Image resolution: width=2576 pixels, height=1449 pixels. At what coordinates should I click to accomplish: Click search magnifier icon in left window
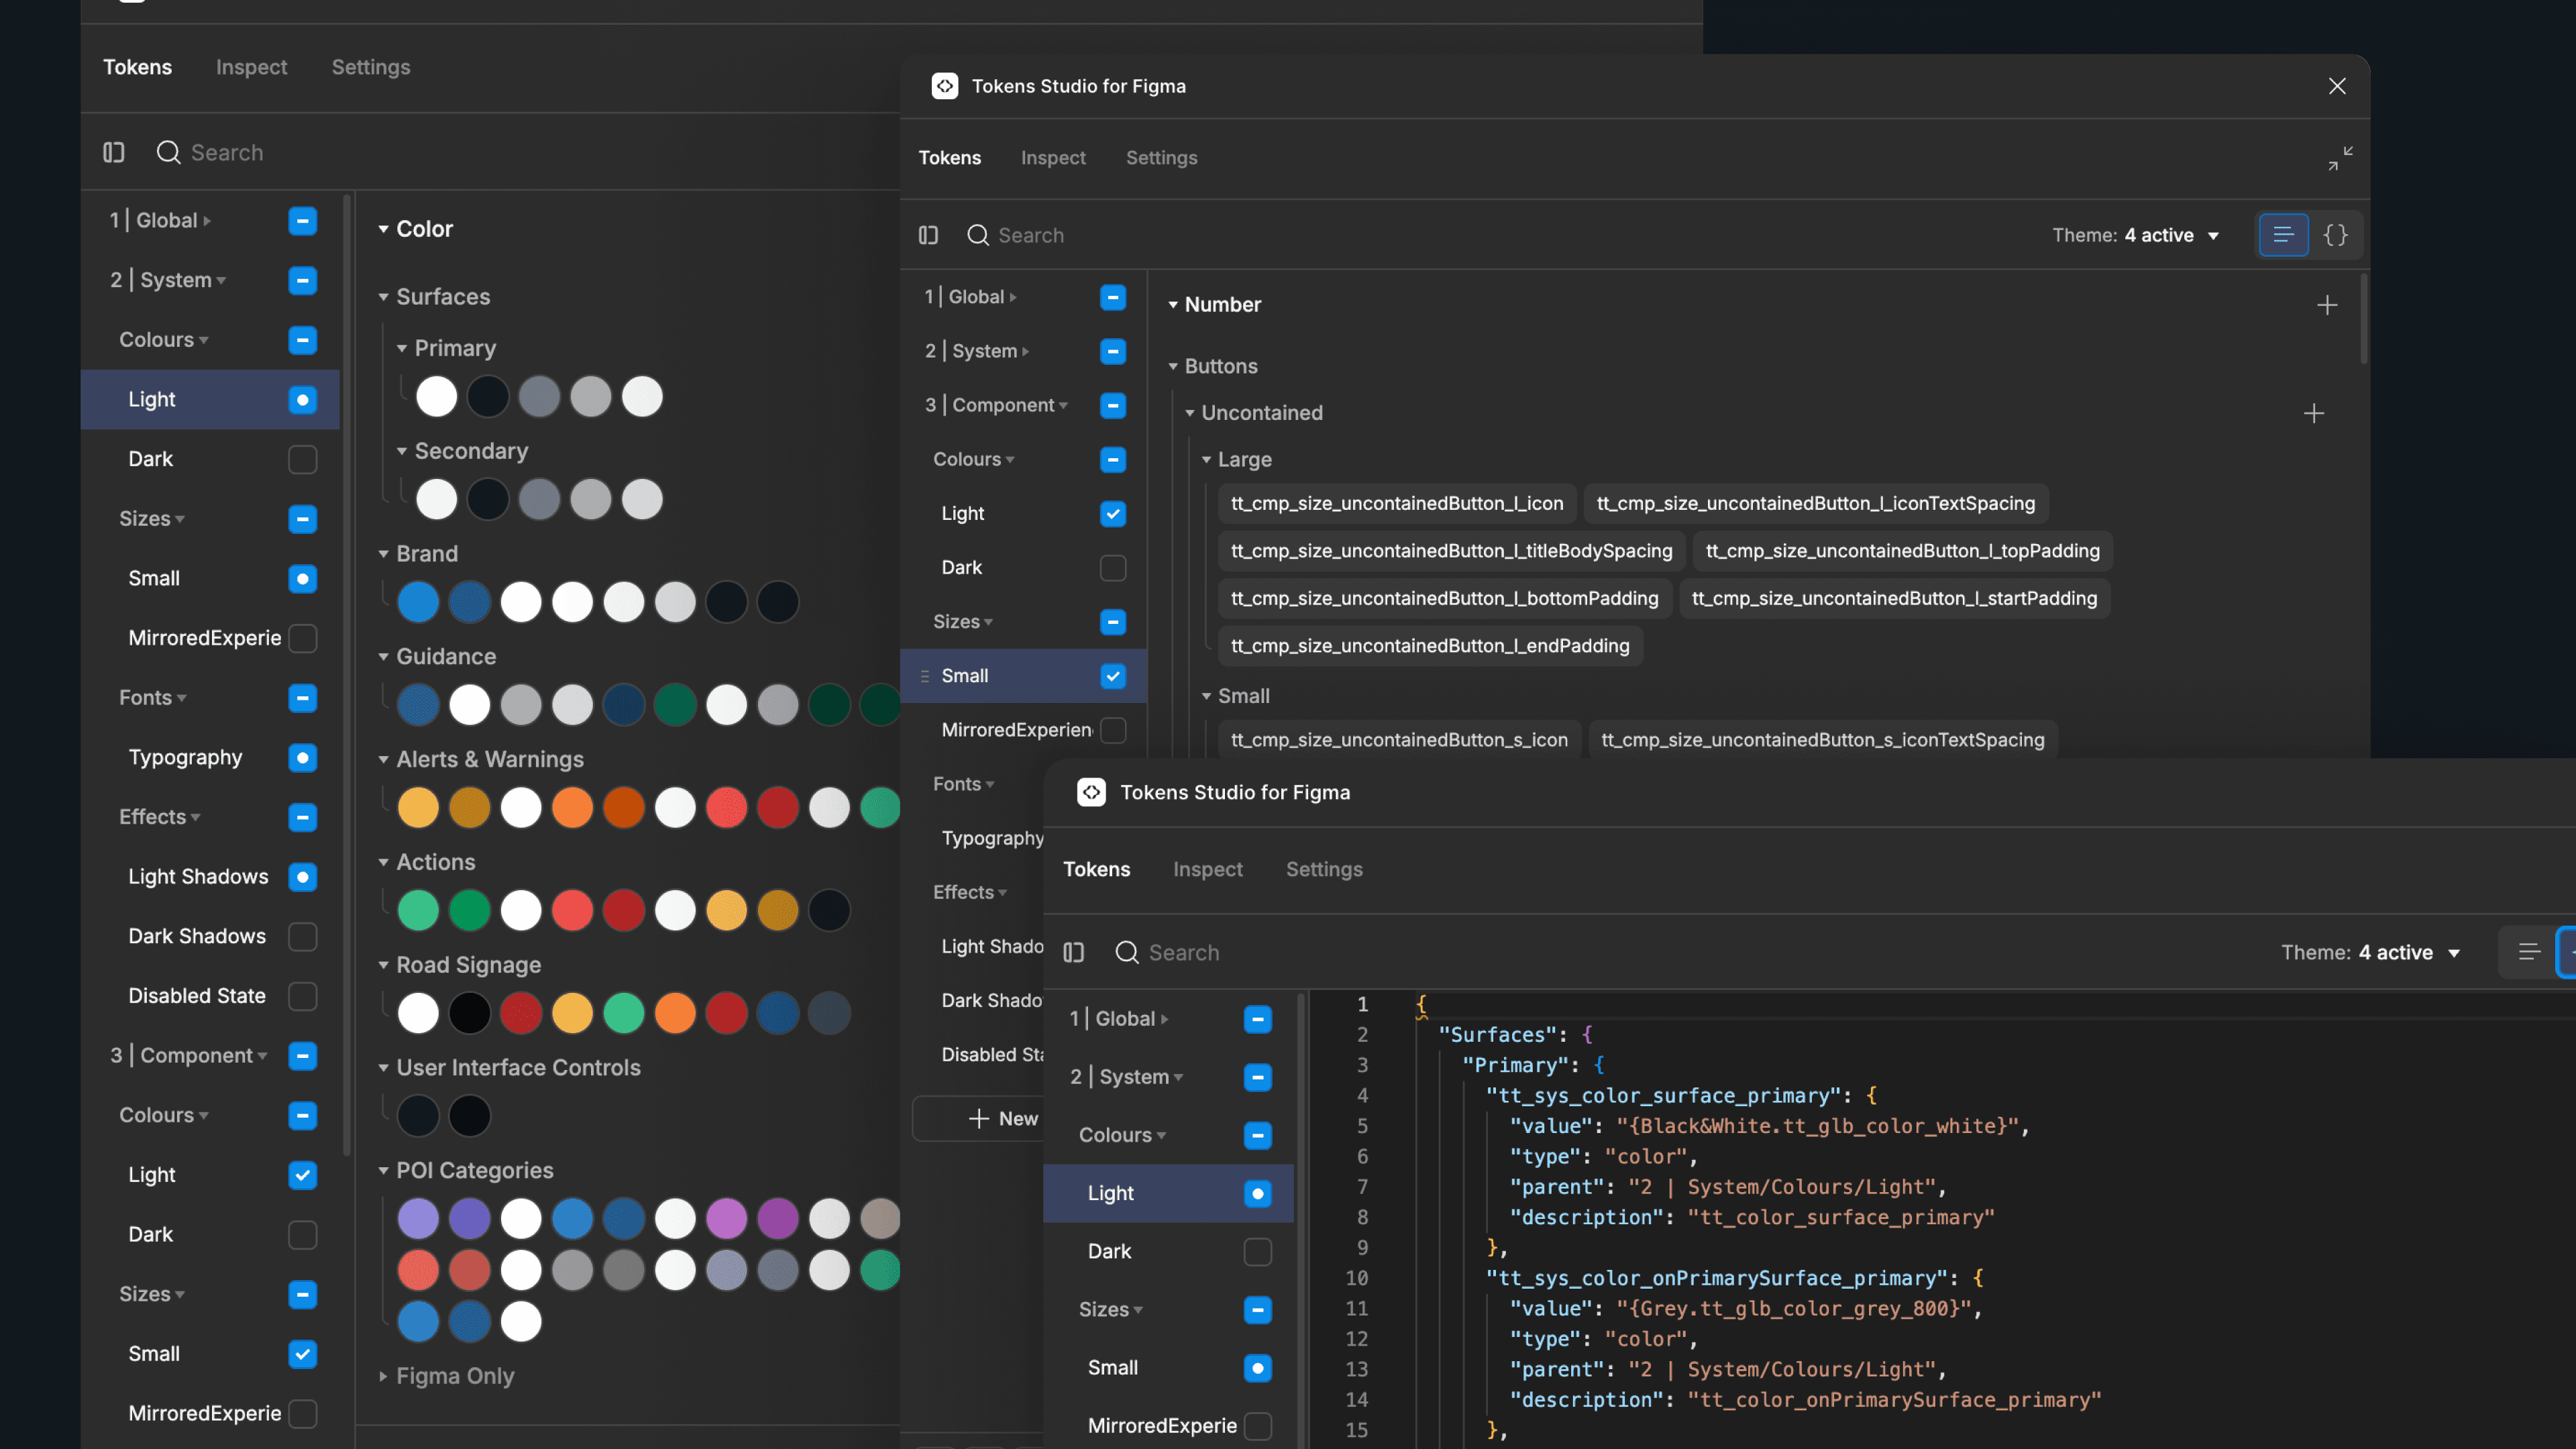coord(168,152)
